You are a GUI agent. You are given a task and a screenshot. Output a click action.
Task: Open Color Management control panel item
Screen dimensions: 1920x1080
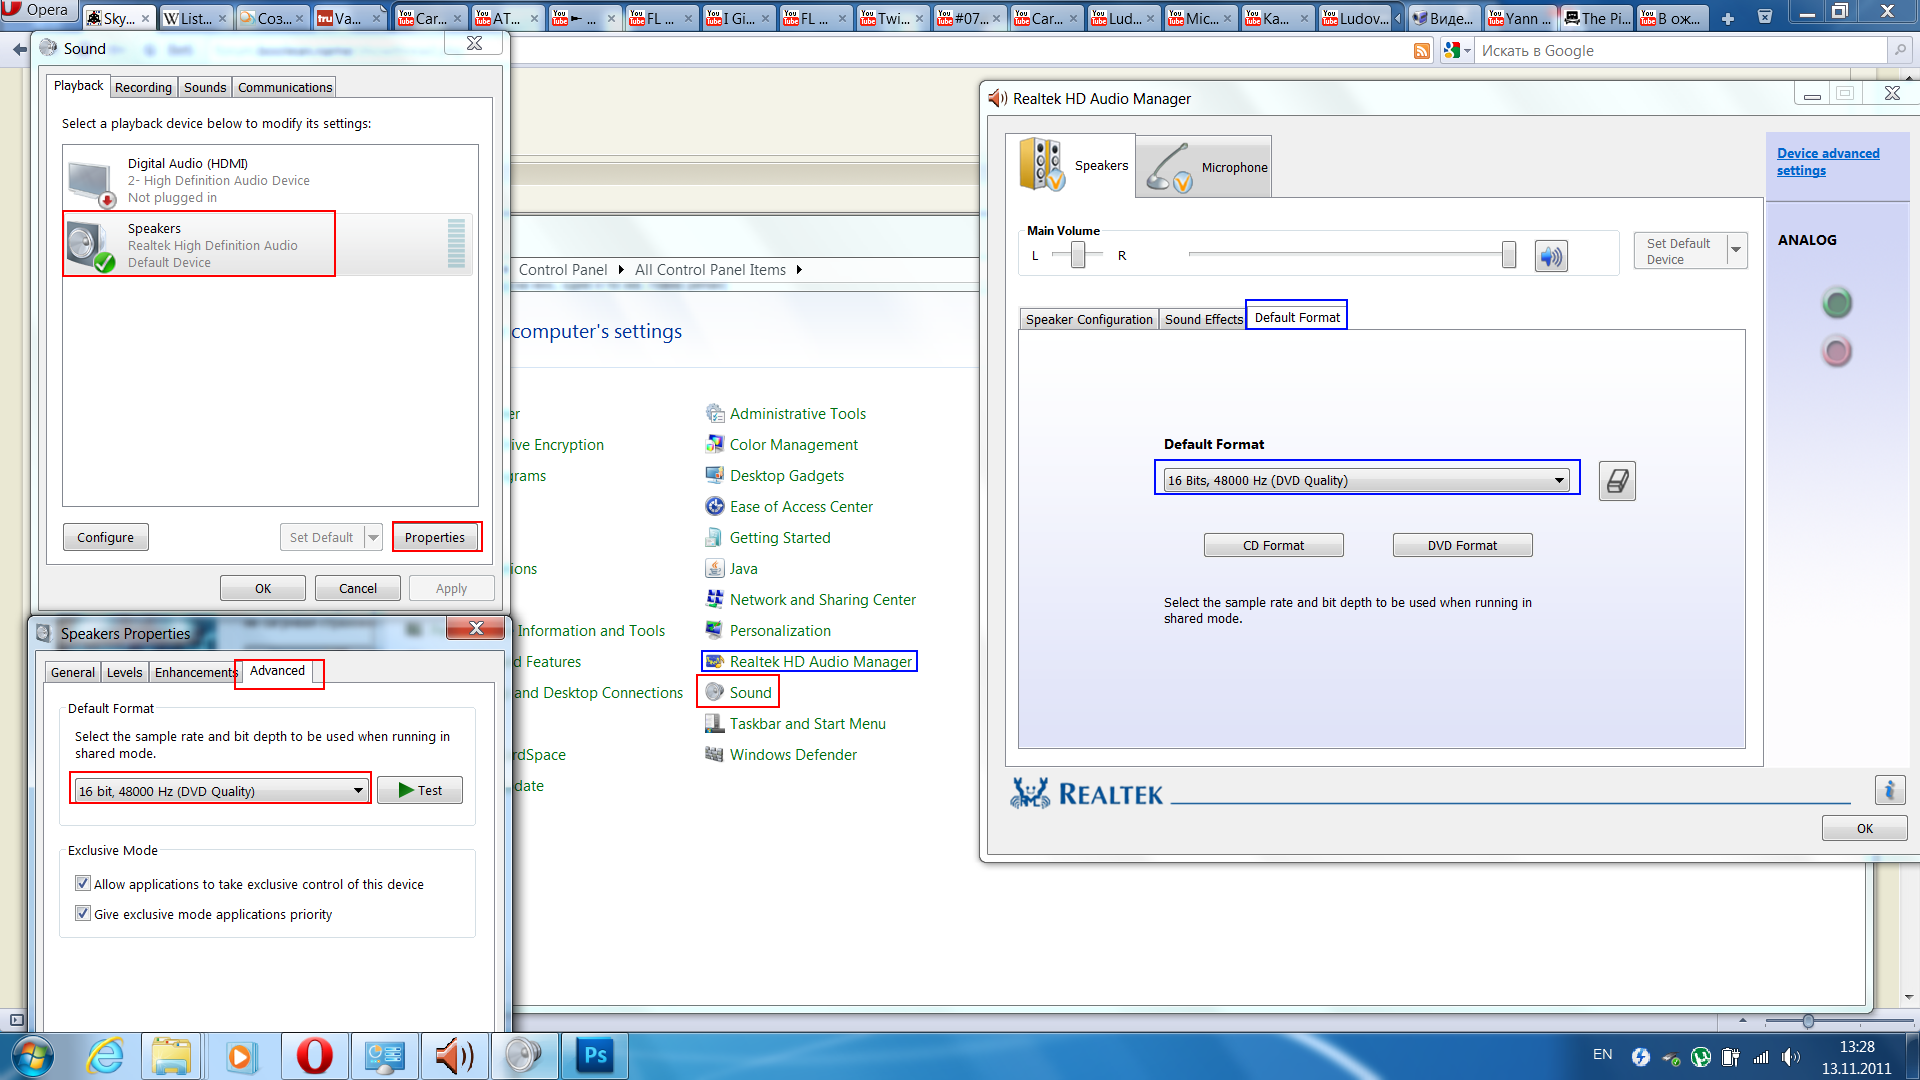coord(782,444)
